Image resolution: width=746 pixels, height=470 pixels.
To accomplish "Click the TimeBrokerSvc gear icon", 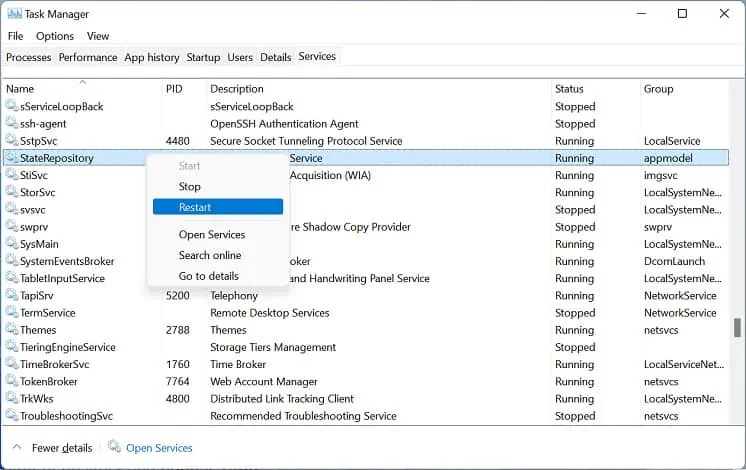I will point(12,363).
